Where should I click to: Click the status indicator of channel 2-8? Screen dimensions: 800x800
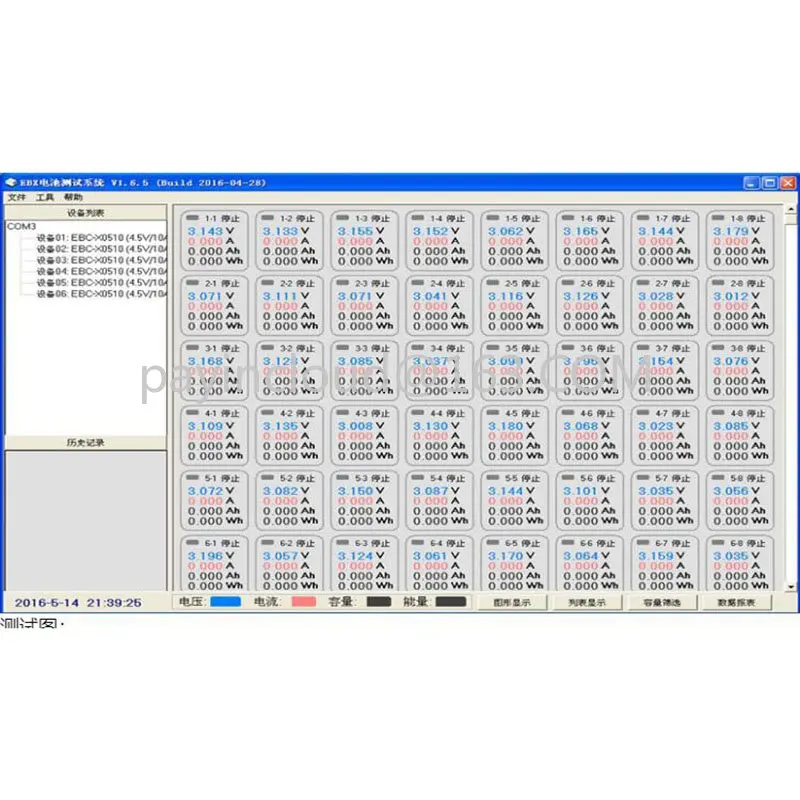coord(718,283)
